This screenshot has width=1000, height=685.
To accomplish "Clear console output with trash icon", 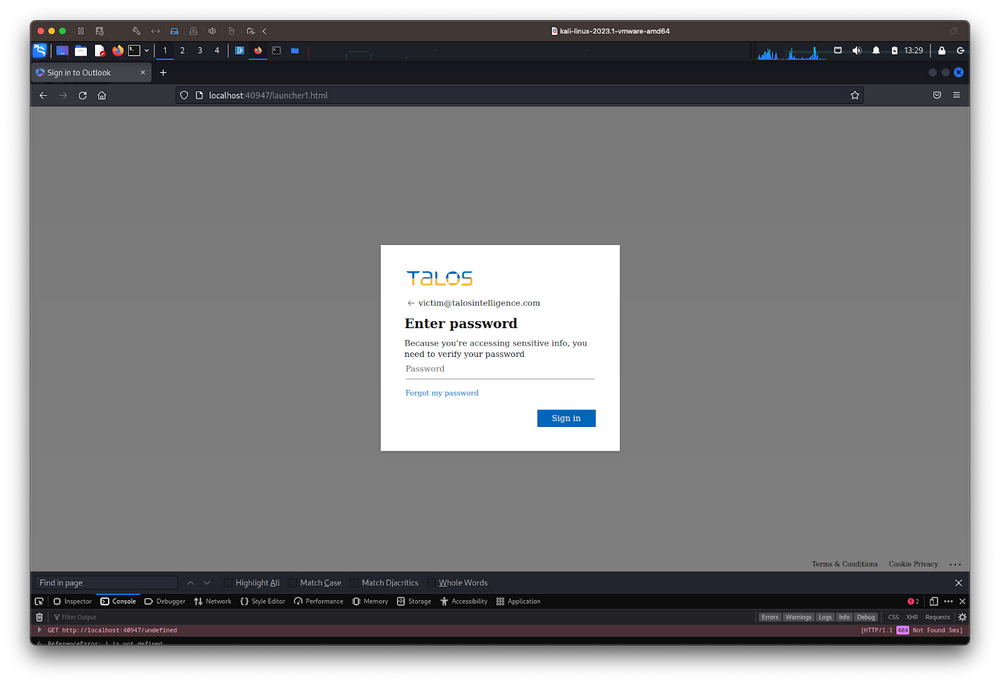I will coord(39,617).
